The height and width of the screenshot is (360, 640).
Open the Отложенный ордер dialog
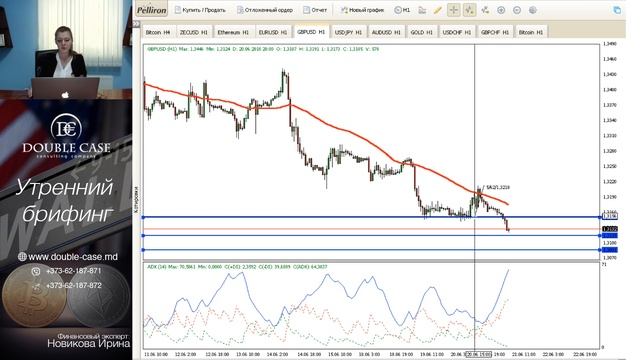pyautogui.click(x=265, y=10)
